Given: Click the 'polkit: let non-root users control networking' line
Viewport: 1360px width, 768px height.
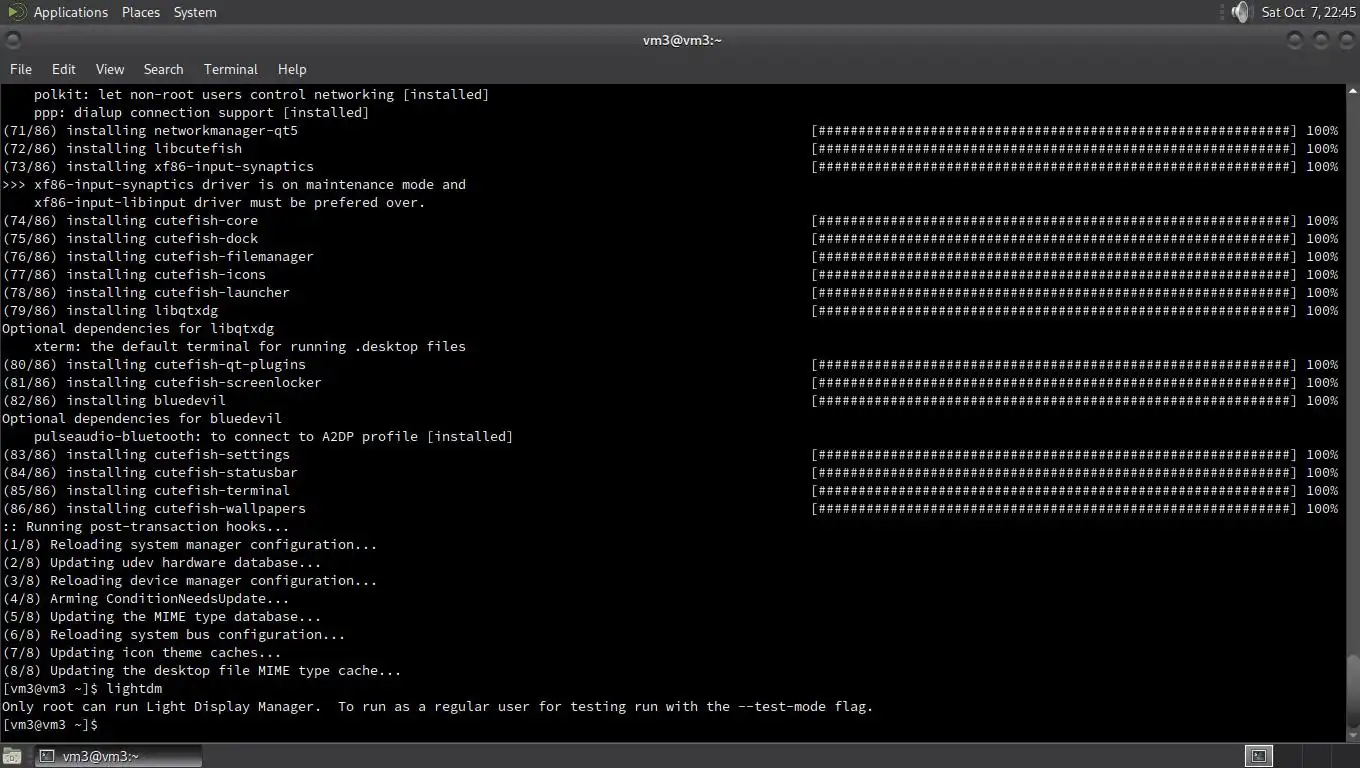Looking at the screenshot, I should coord(261,95).
